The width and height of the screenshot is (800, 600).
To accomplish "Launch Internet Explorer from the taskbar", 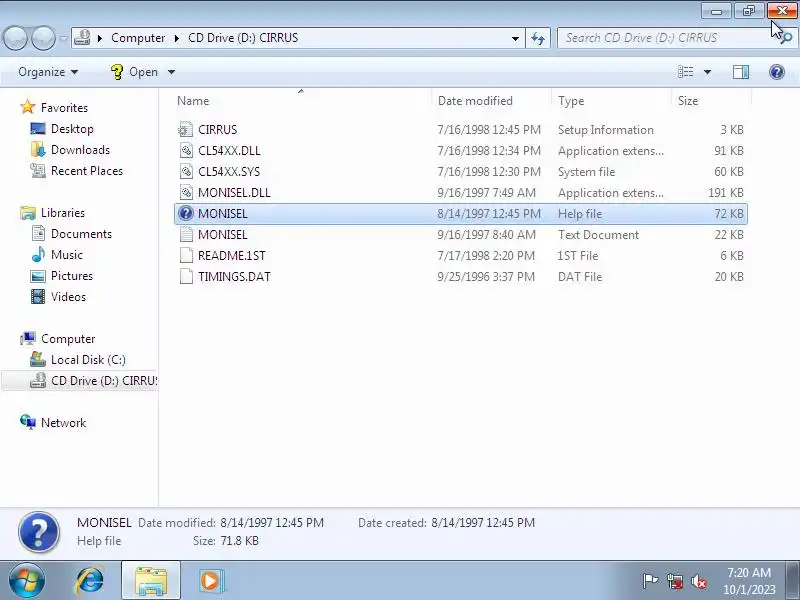I will click(90, 581).
